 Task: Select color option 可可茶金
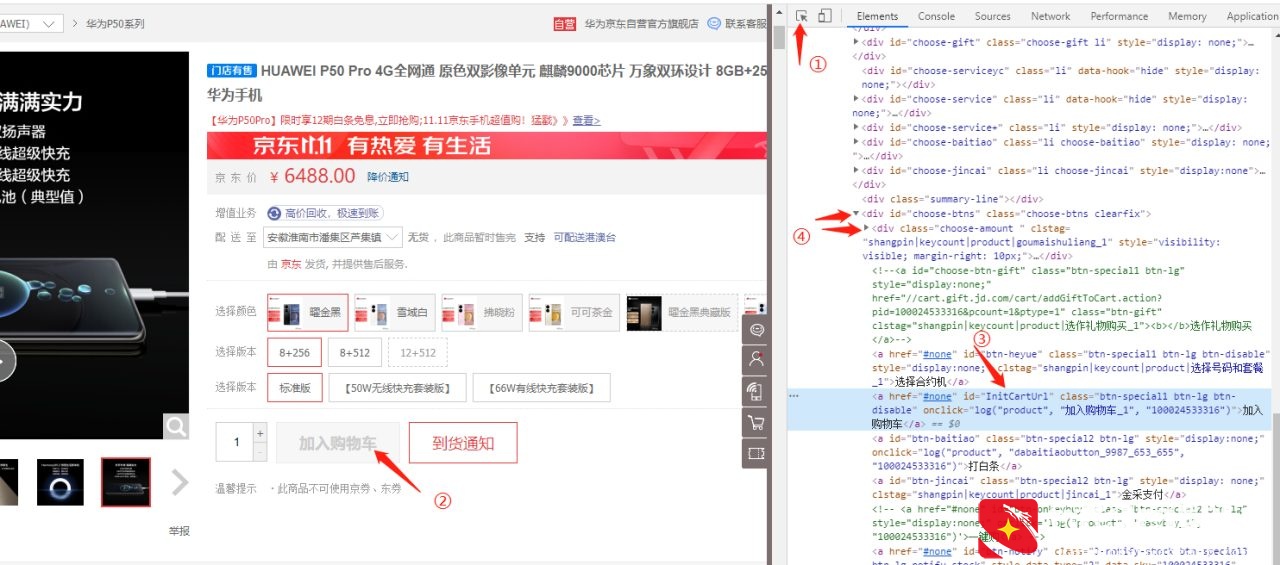574,312
